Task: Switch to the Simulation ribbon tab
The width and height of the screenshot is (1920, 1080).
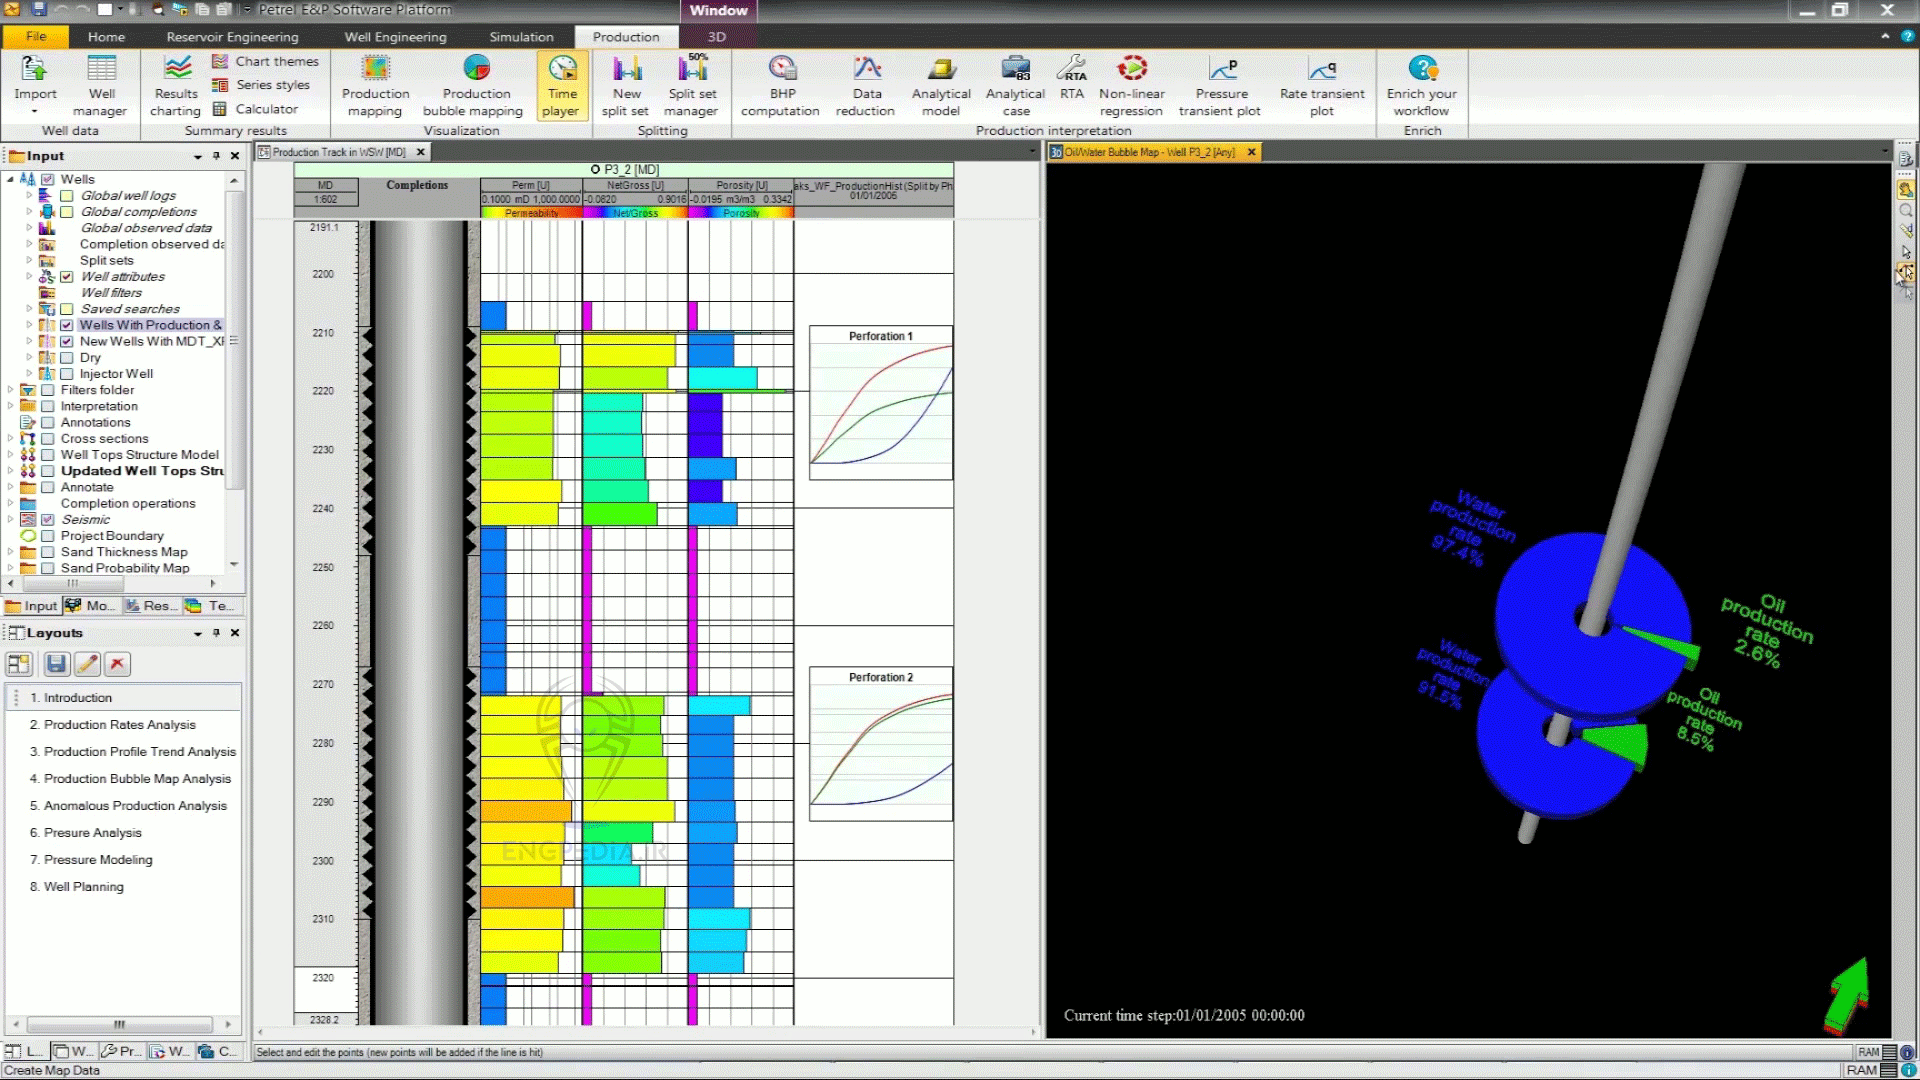Action: pos(520,37)
